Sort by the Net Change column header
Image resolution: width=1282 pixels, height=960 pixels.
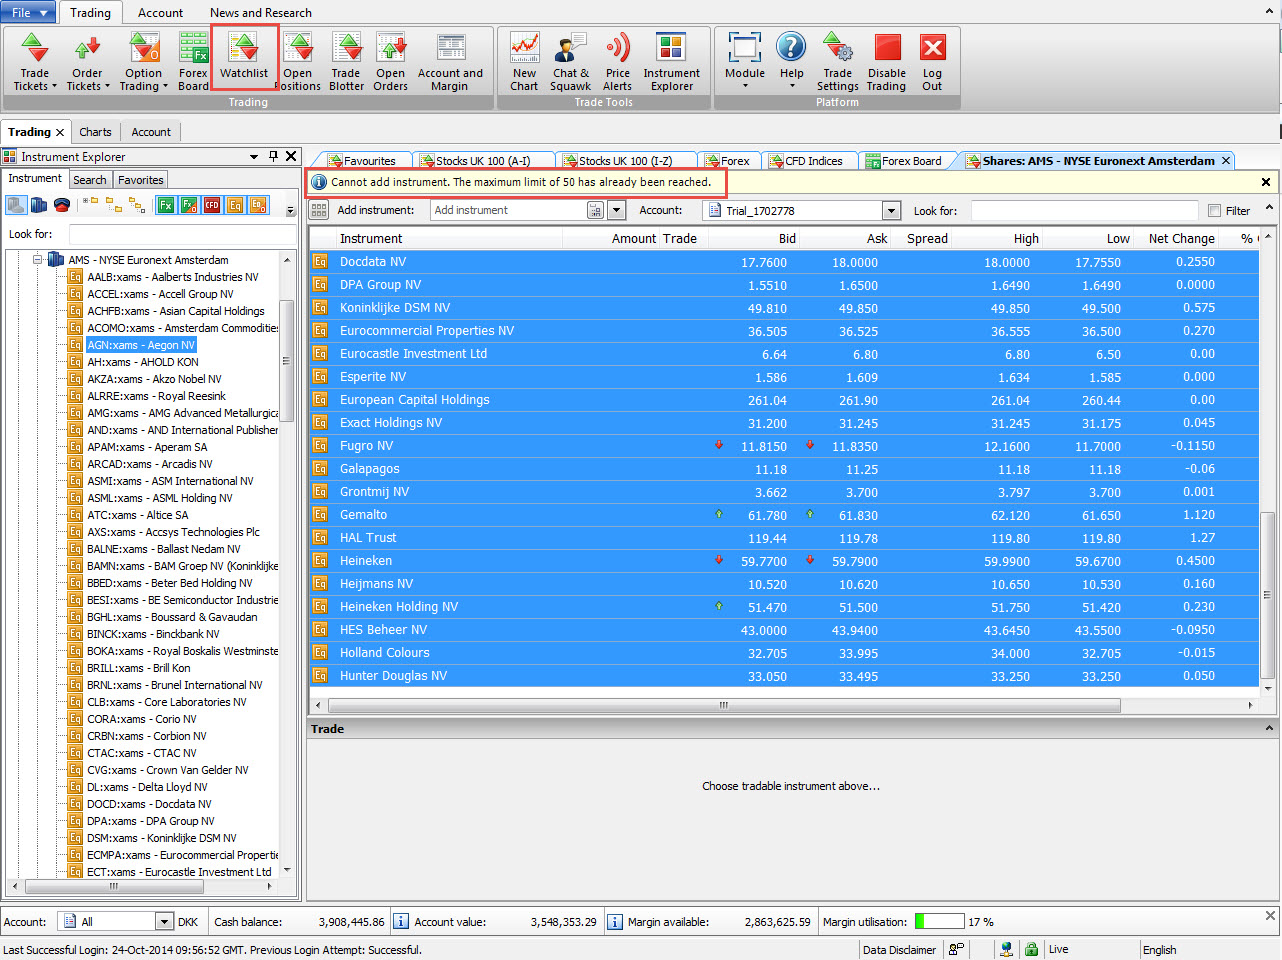[1181, 238]
